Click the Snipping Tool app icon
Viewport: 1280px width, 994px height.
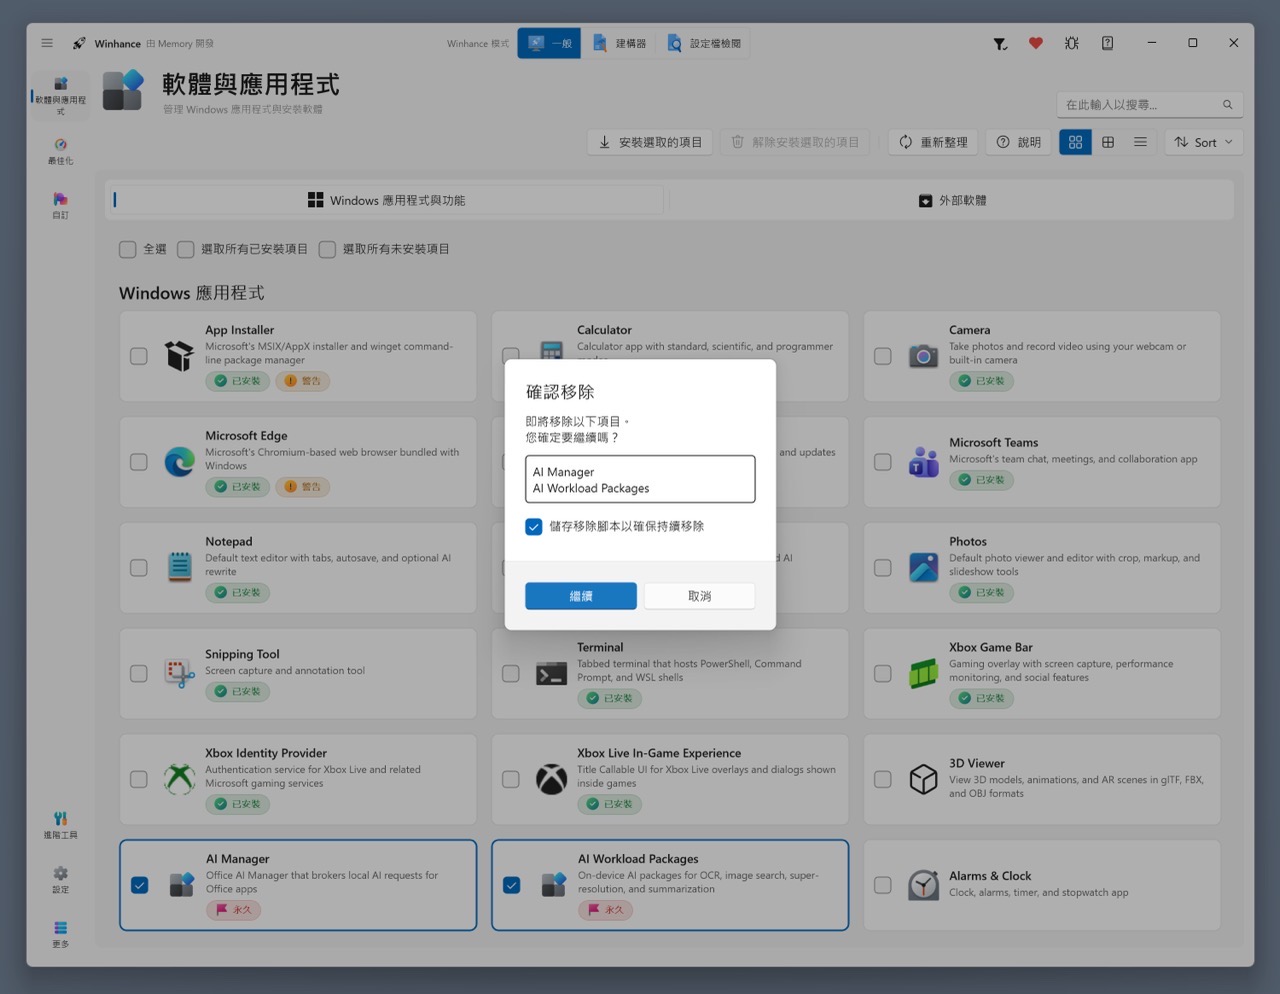tap(180, 674)
